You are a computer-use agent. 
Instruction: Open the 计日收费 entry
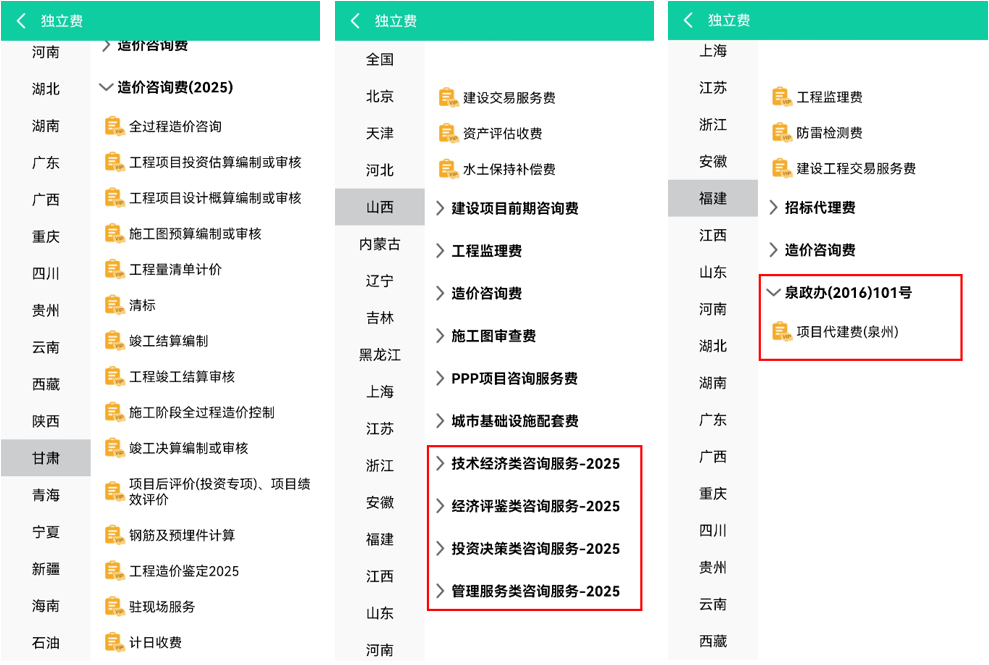click(x=155, y=642)
